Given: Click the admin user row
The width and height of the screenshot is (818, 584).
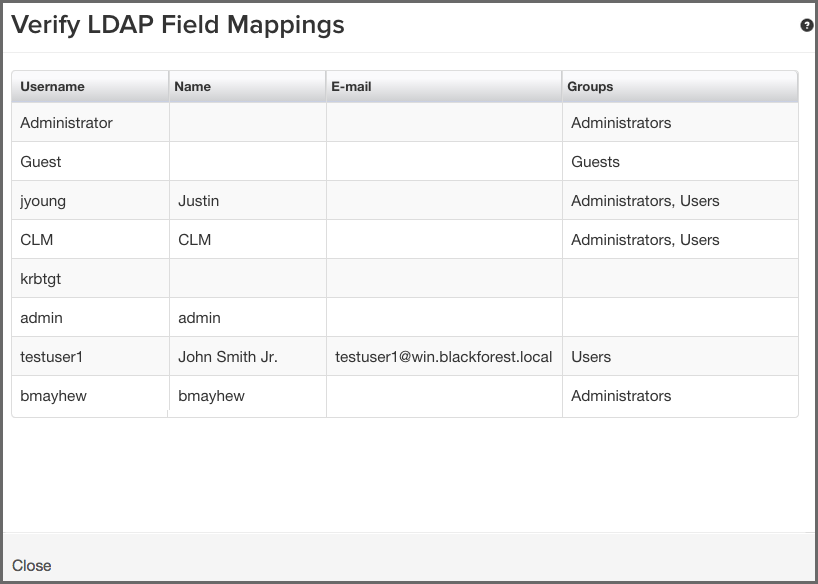Looking at the screenshot, I should click(x=39, y=317).
